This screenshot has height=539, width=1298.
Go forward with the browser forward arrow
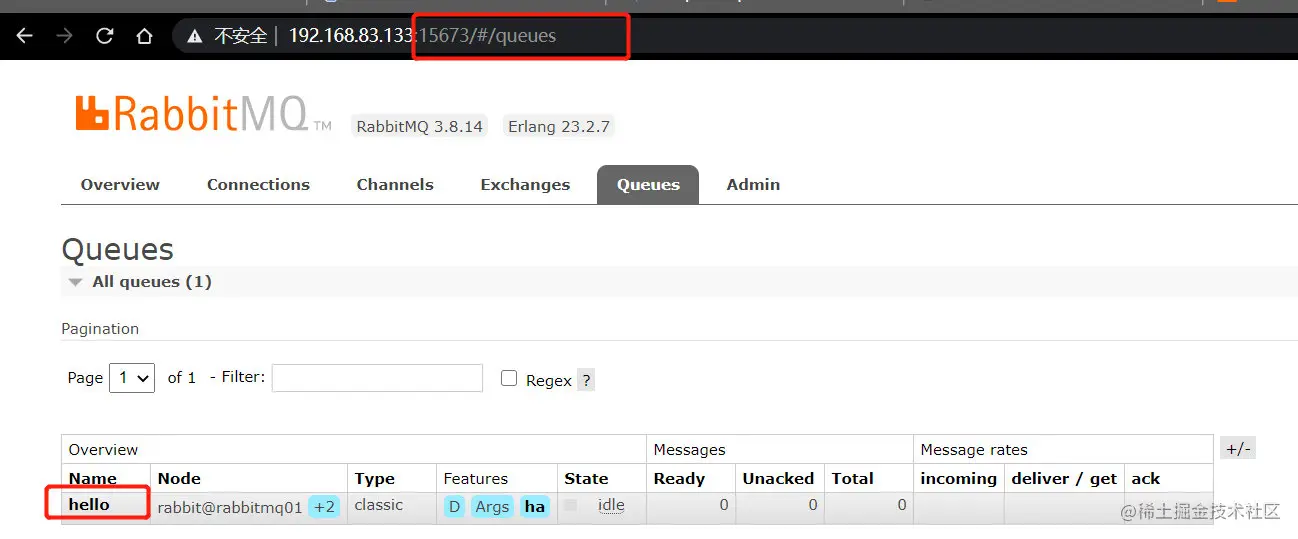64,36
